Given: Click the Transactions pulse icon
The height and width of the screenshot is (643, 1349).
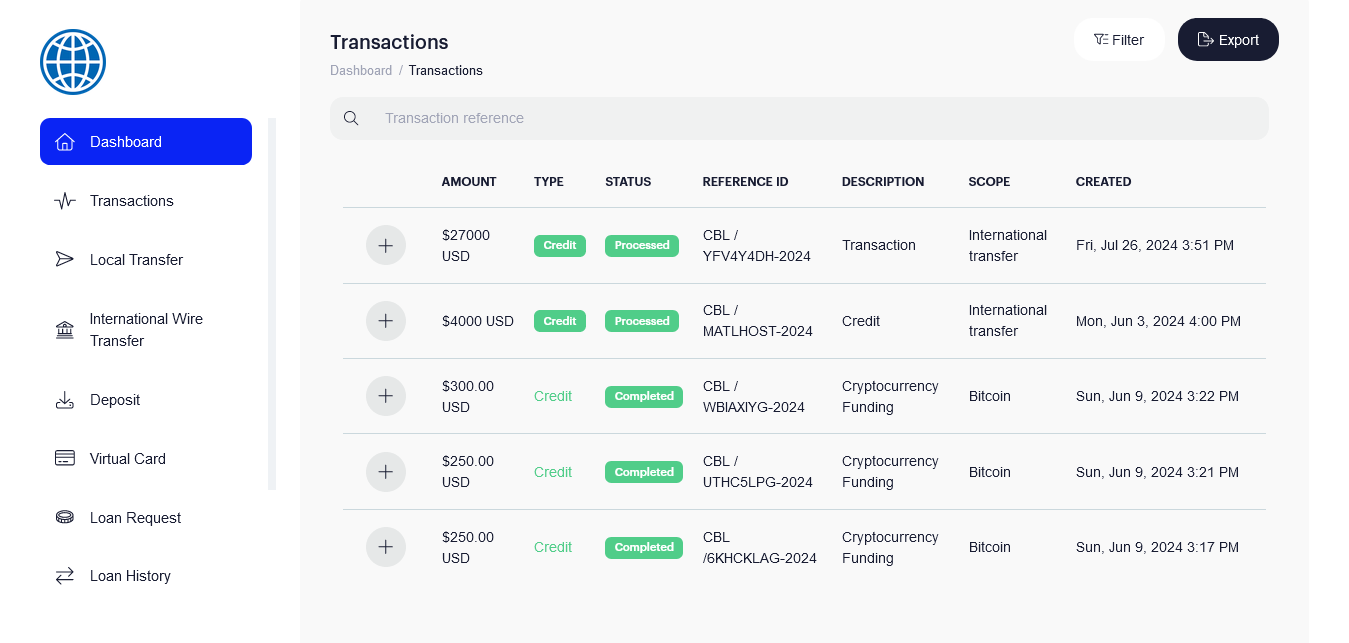Looking at the screenshot, I should 65,201.
